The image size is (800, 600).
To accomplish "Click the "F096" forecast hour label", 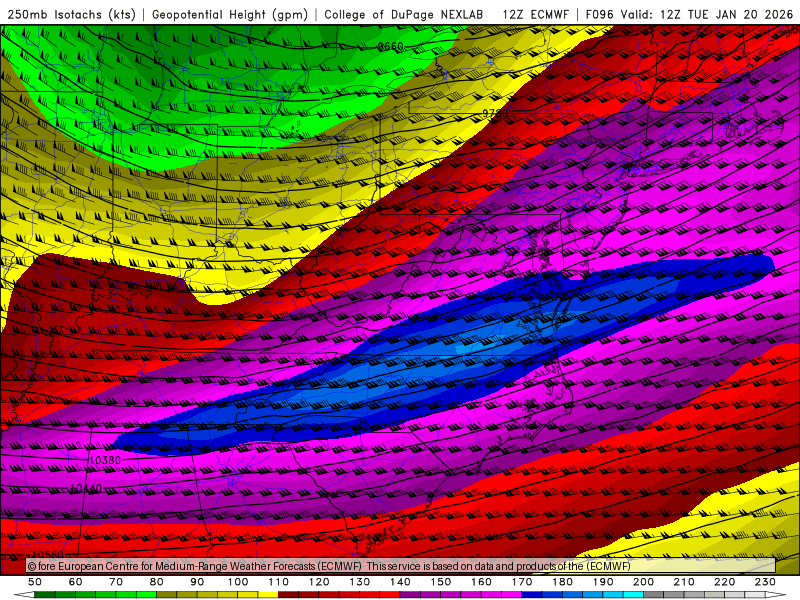I will [x=601, y=14].
